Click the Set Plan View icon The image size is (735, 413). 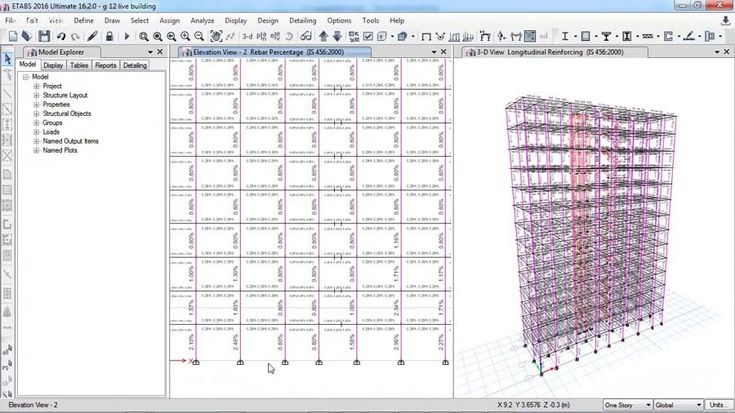pos(262,36)
